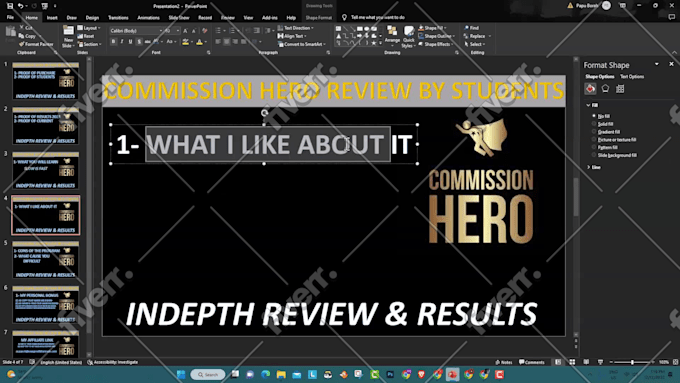Screen dimensions: 680x383
Task: Click the font color swatch button
Action: (x=199, y=42)
